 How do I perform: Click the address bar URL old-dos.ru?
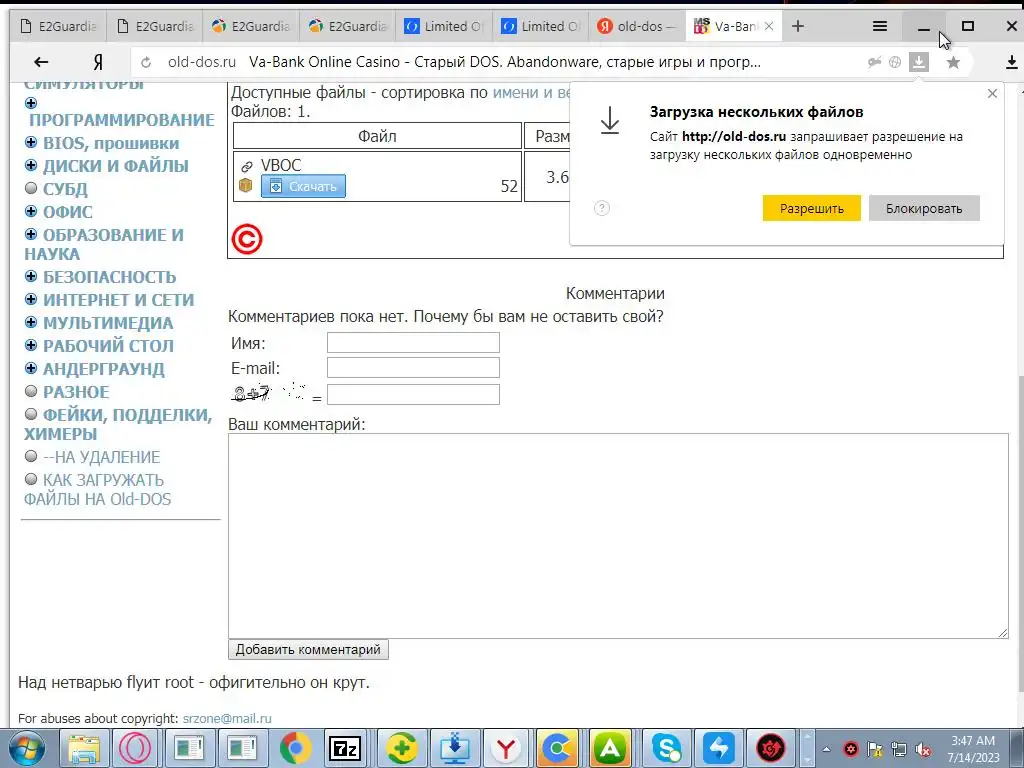[x=202, y=62]
